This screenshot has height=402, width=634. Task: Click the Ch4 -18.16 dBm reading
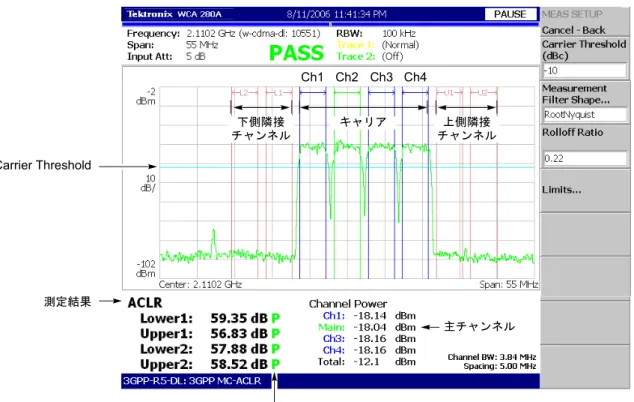(x=369, y=350)
